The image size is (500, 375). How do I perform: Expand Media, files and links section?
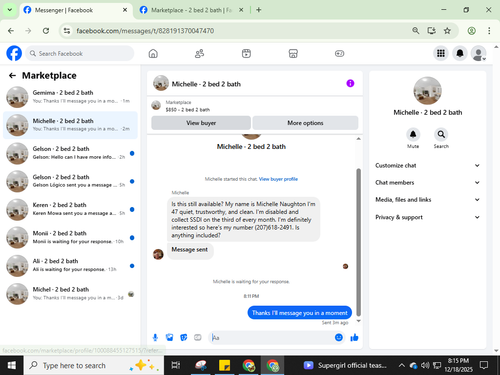point(428,200)
